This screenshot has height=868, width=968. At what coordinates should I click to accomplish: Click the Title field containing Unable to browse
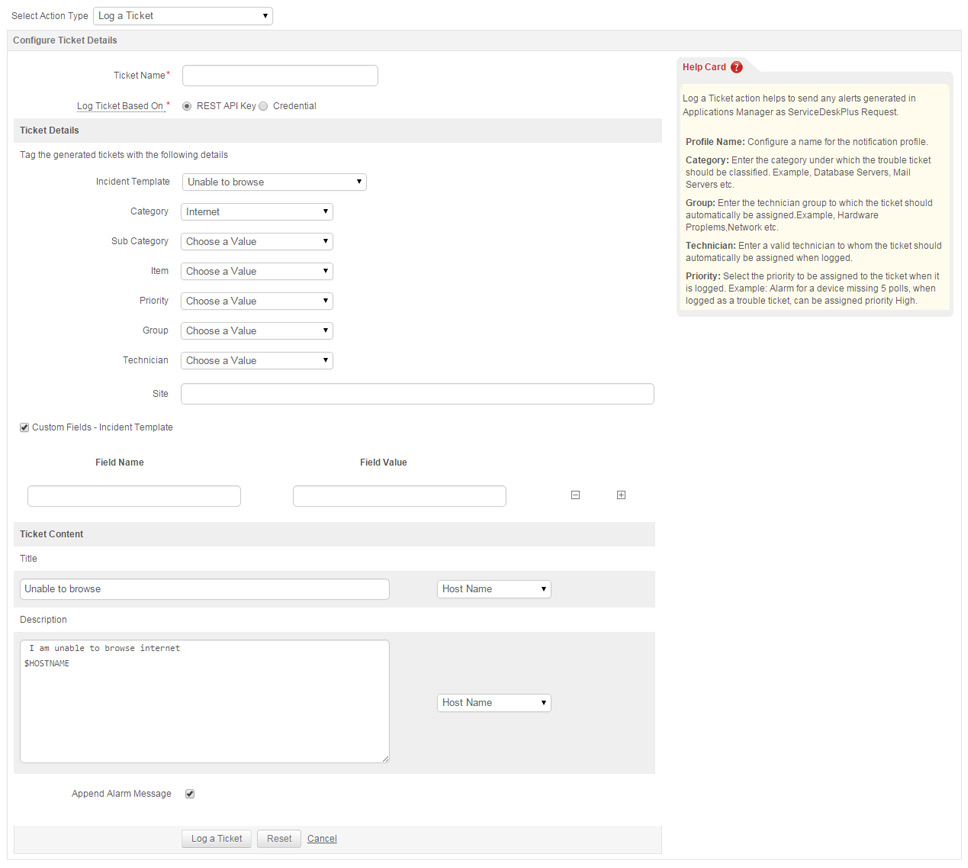pos(205,589)
